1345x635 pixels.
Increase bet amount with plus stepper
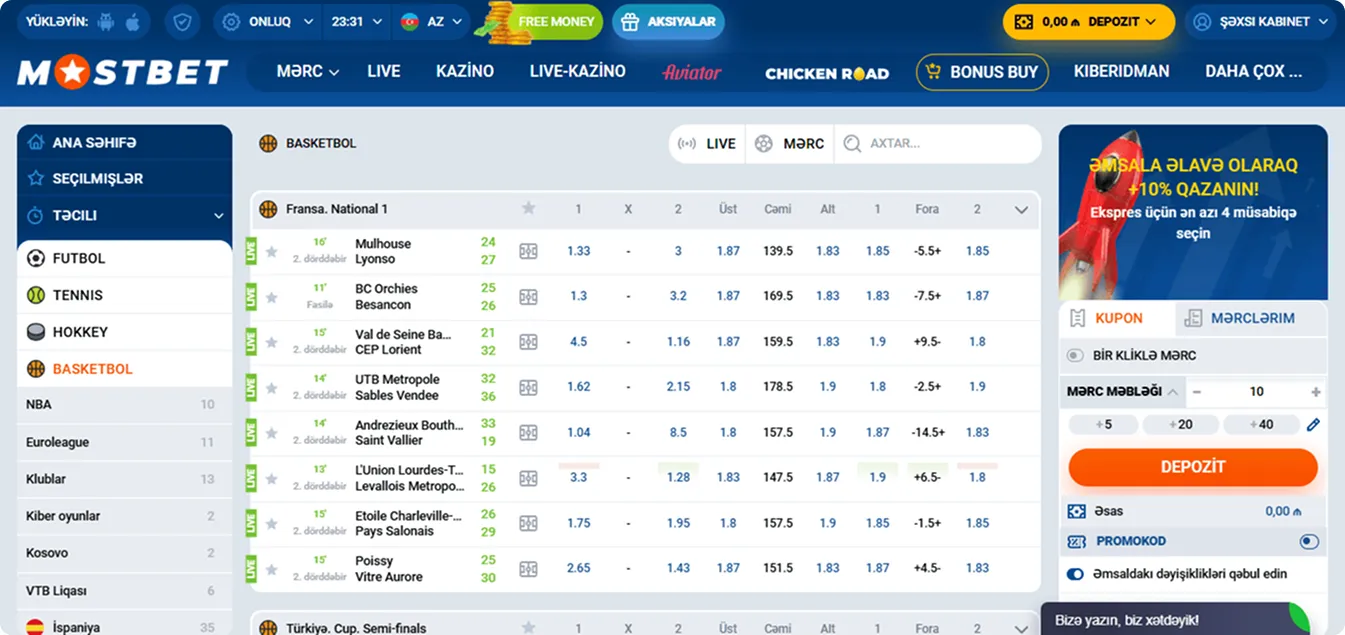(1315, 392)
